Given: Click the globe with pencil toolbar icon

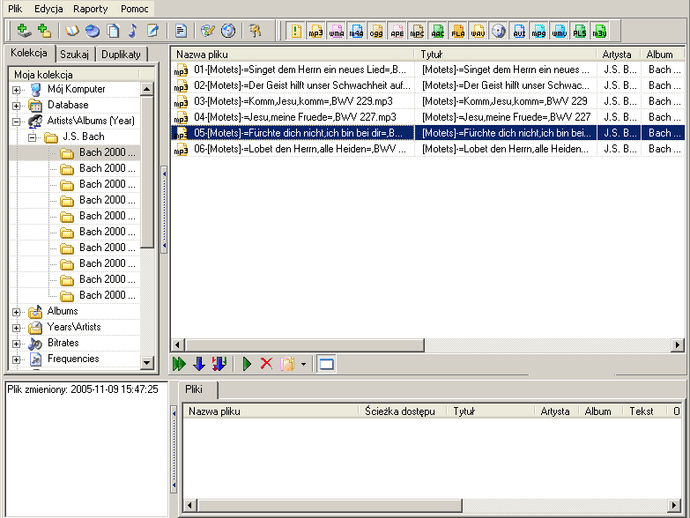Looking at the screenshot, I should point(207,31).
